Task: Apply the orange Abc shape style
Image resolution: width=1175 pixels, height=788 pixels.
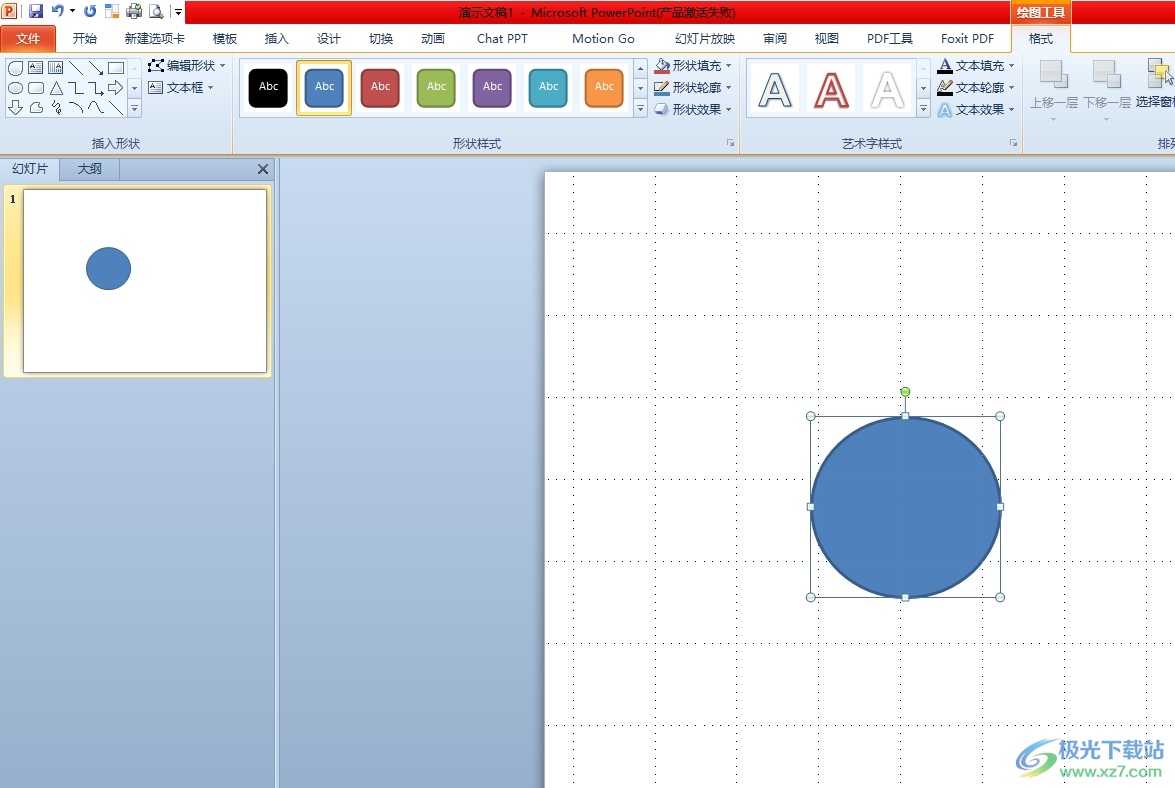Action: [x=605, y=87]
